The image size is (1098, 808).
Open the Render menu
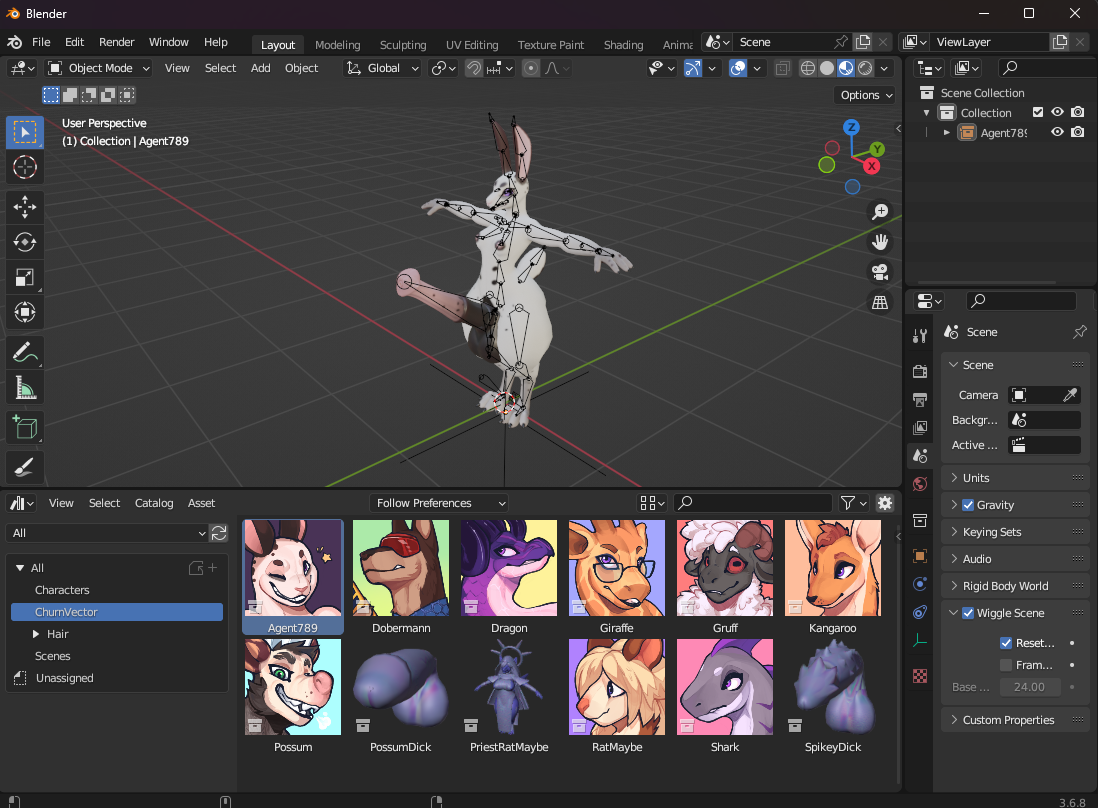(x=116, y=42)
